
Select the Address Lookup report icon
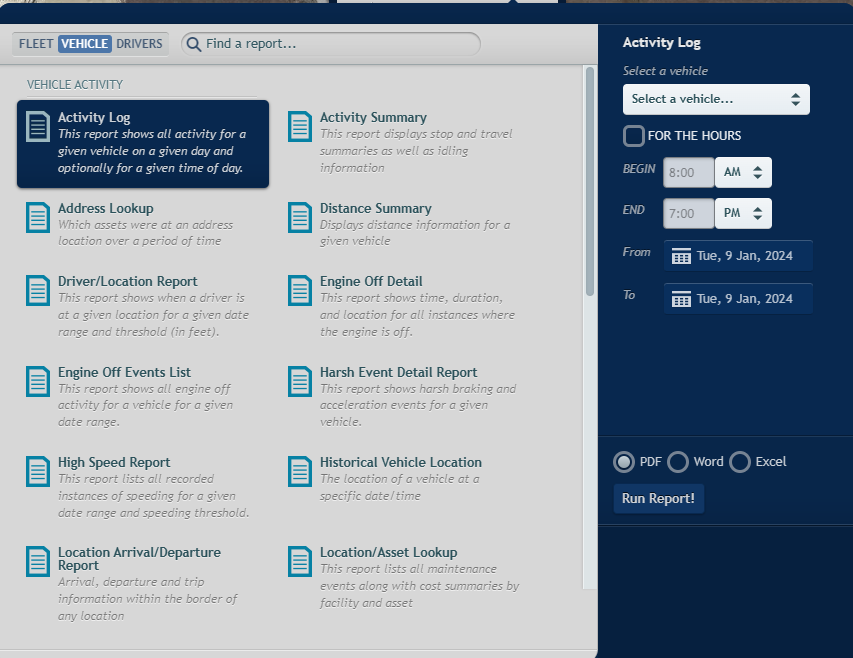[x=37, y=216]
